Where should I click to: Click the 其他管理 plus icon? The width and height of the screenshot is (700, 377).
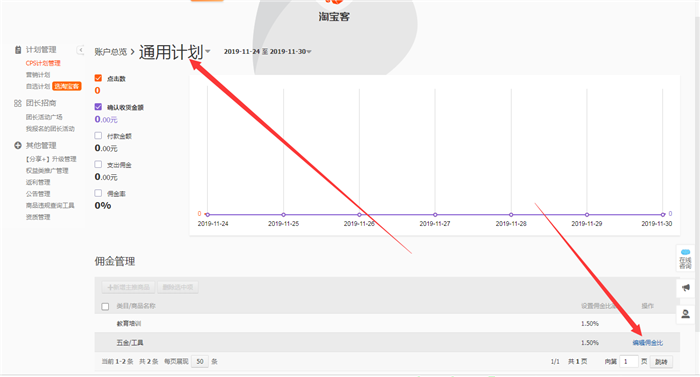click(18, 145)
